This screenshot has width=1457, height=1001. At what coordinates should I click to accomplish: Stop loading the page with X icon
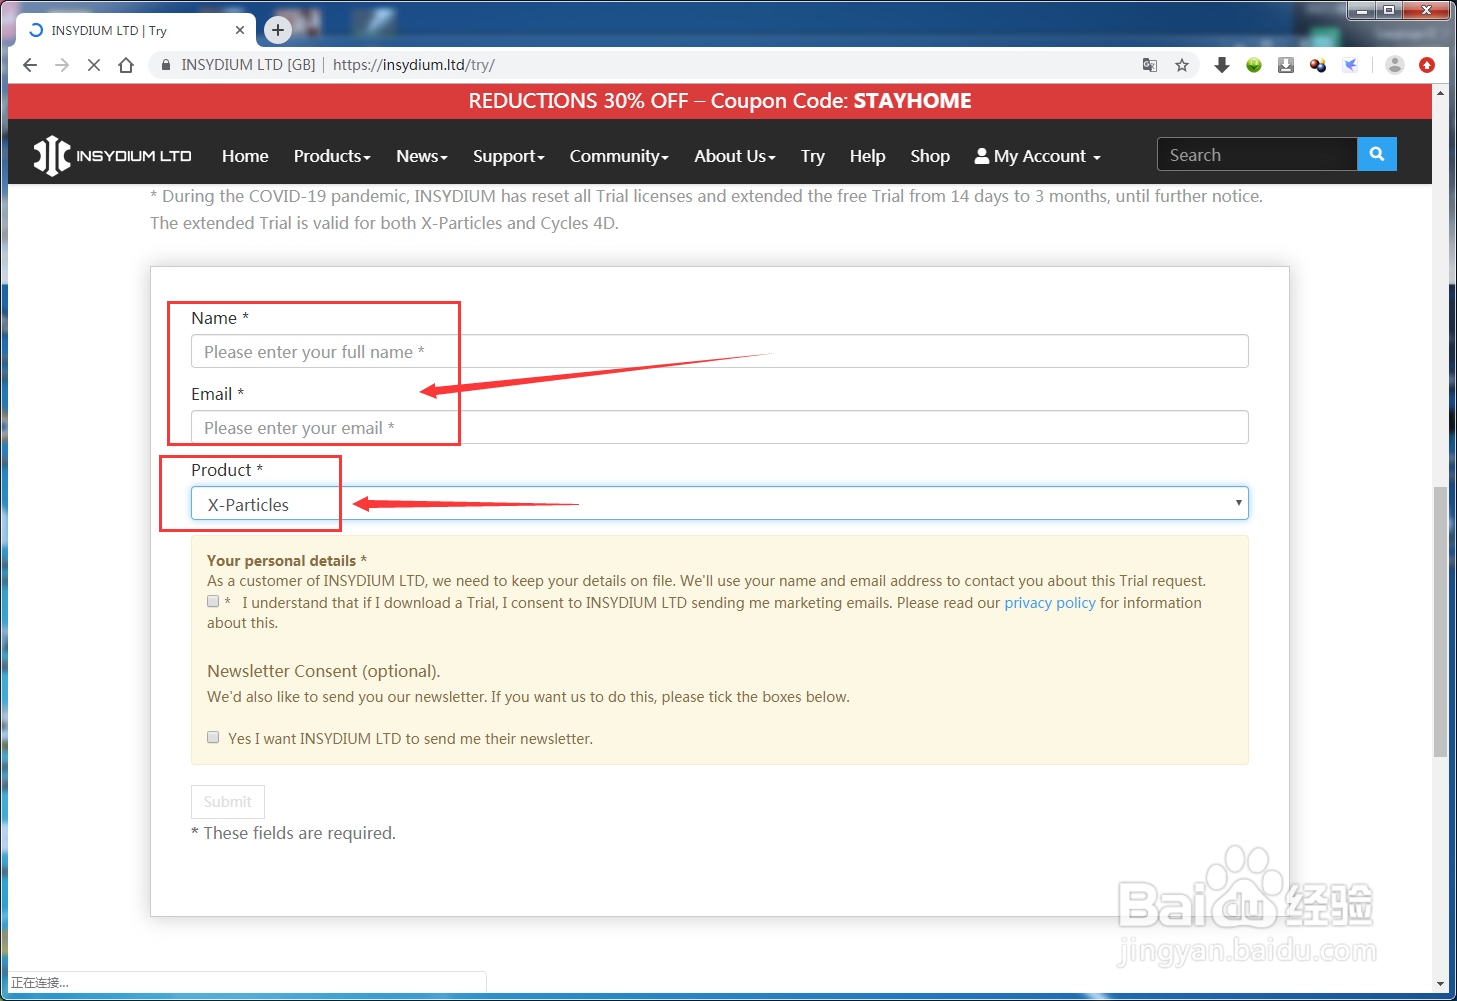tap(94, 65)
